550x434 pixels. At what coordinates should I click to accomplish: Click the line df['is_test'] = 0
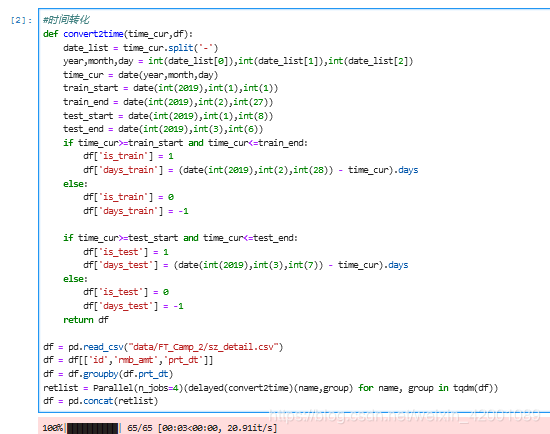[126, 292]
